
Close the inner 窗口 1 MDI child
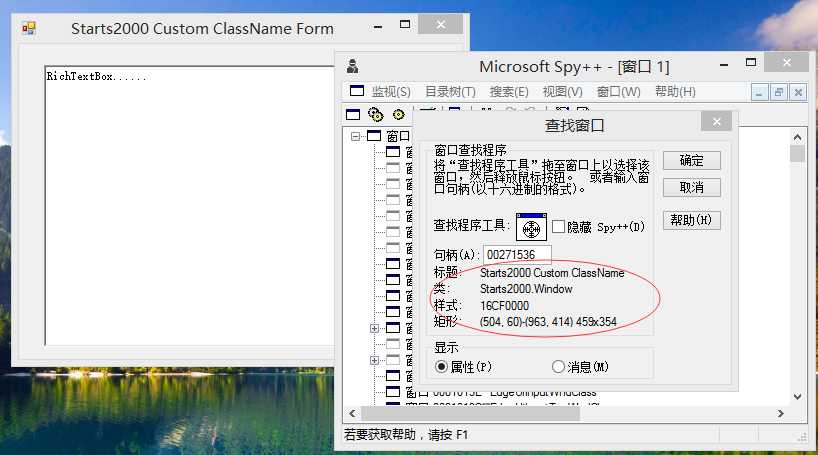pos(798,93)
